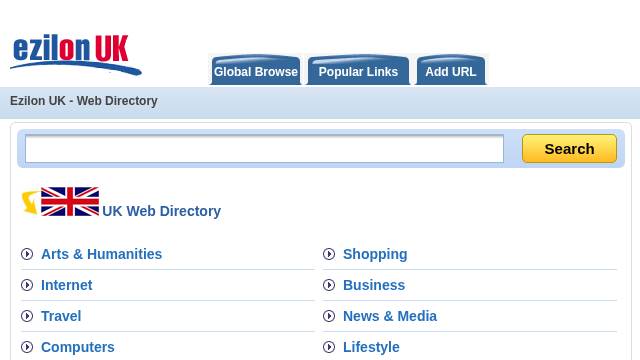Open the Lifestyle category
The width and height of the screenshot is (640, 360).
pyautogui.click(x=371, y=347)
